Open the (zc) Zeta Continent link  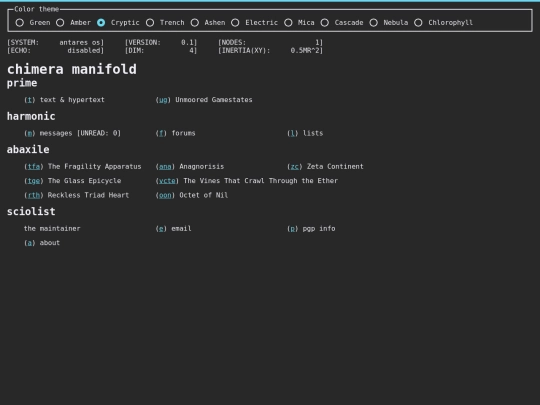click(295, 167)
